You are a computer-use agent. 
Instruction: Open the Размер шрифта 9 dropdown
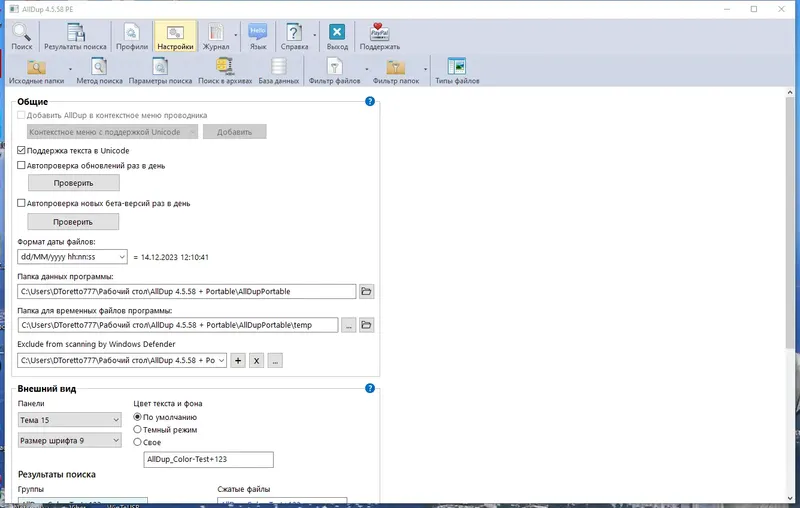69,441
